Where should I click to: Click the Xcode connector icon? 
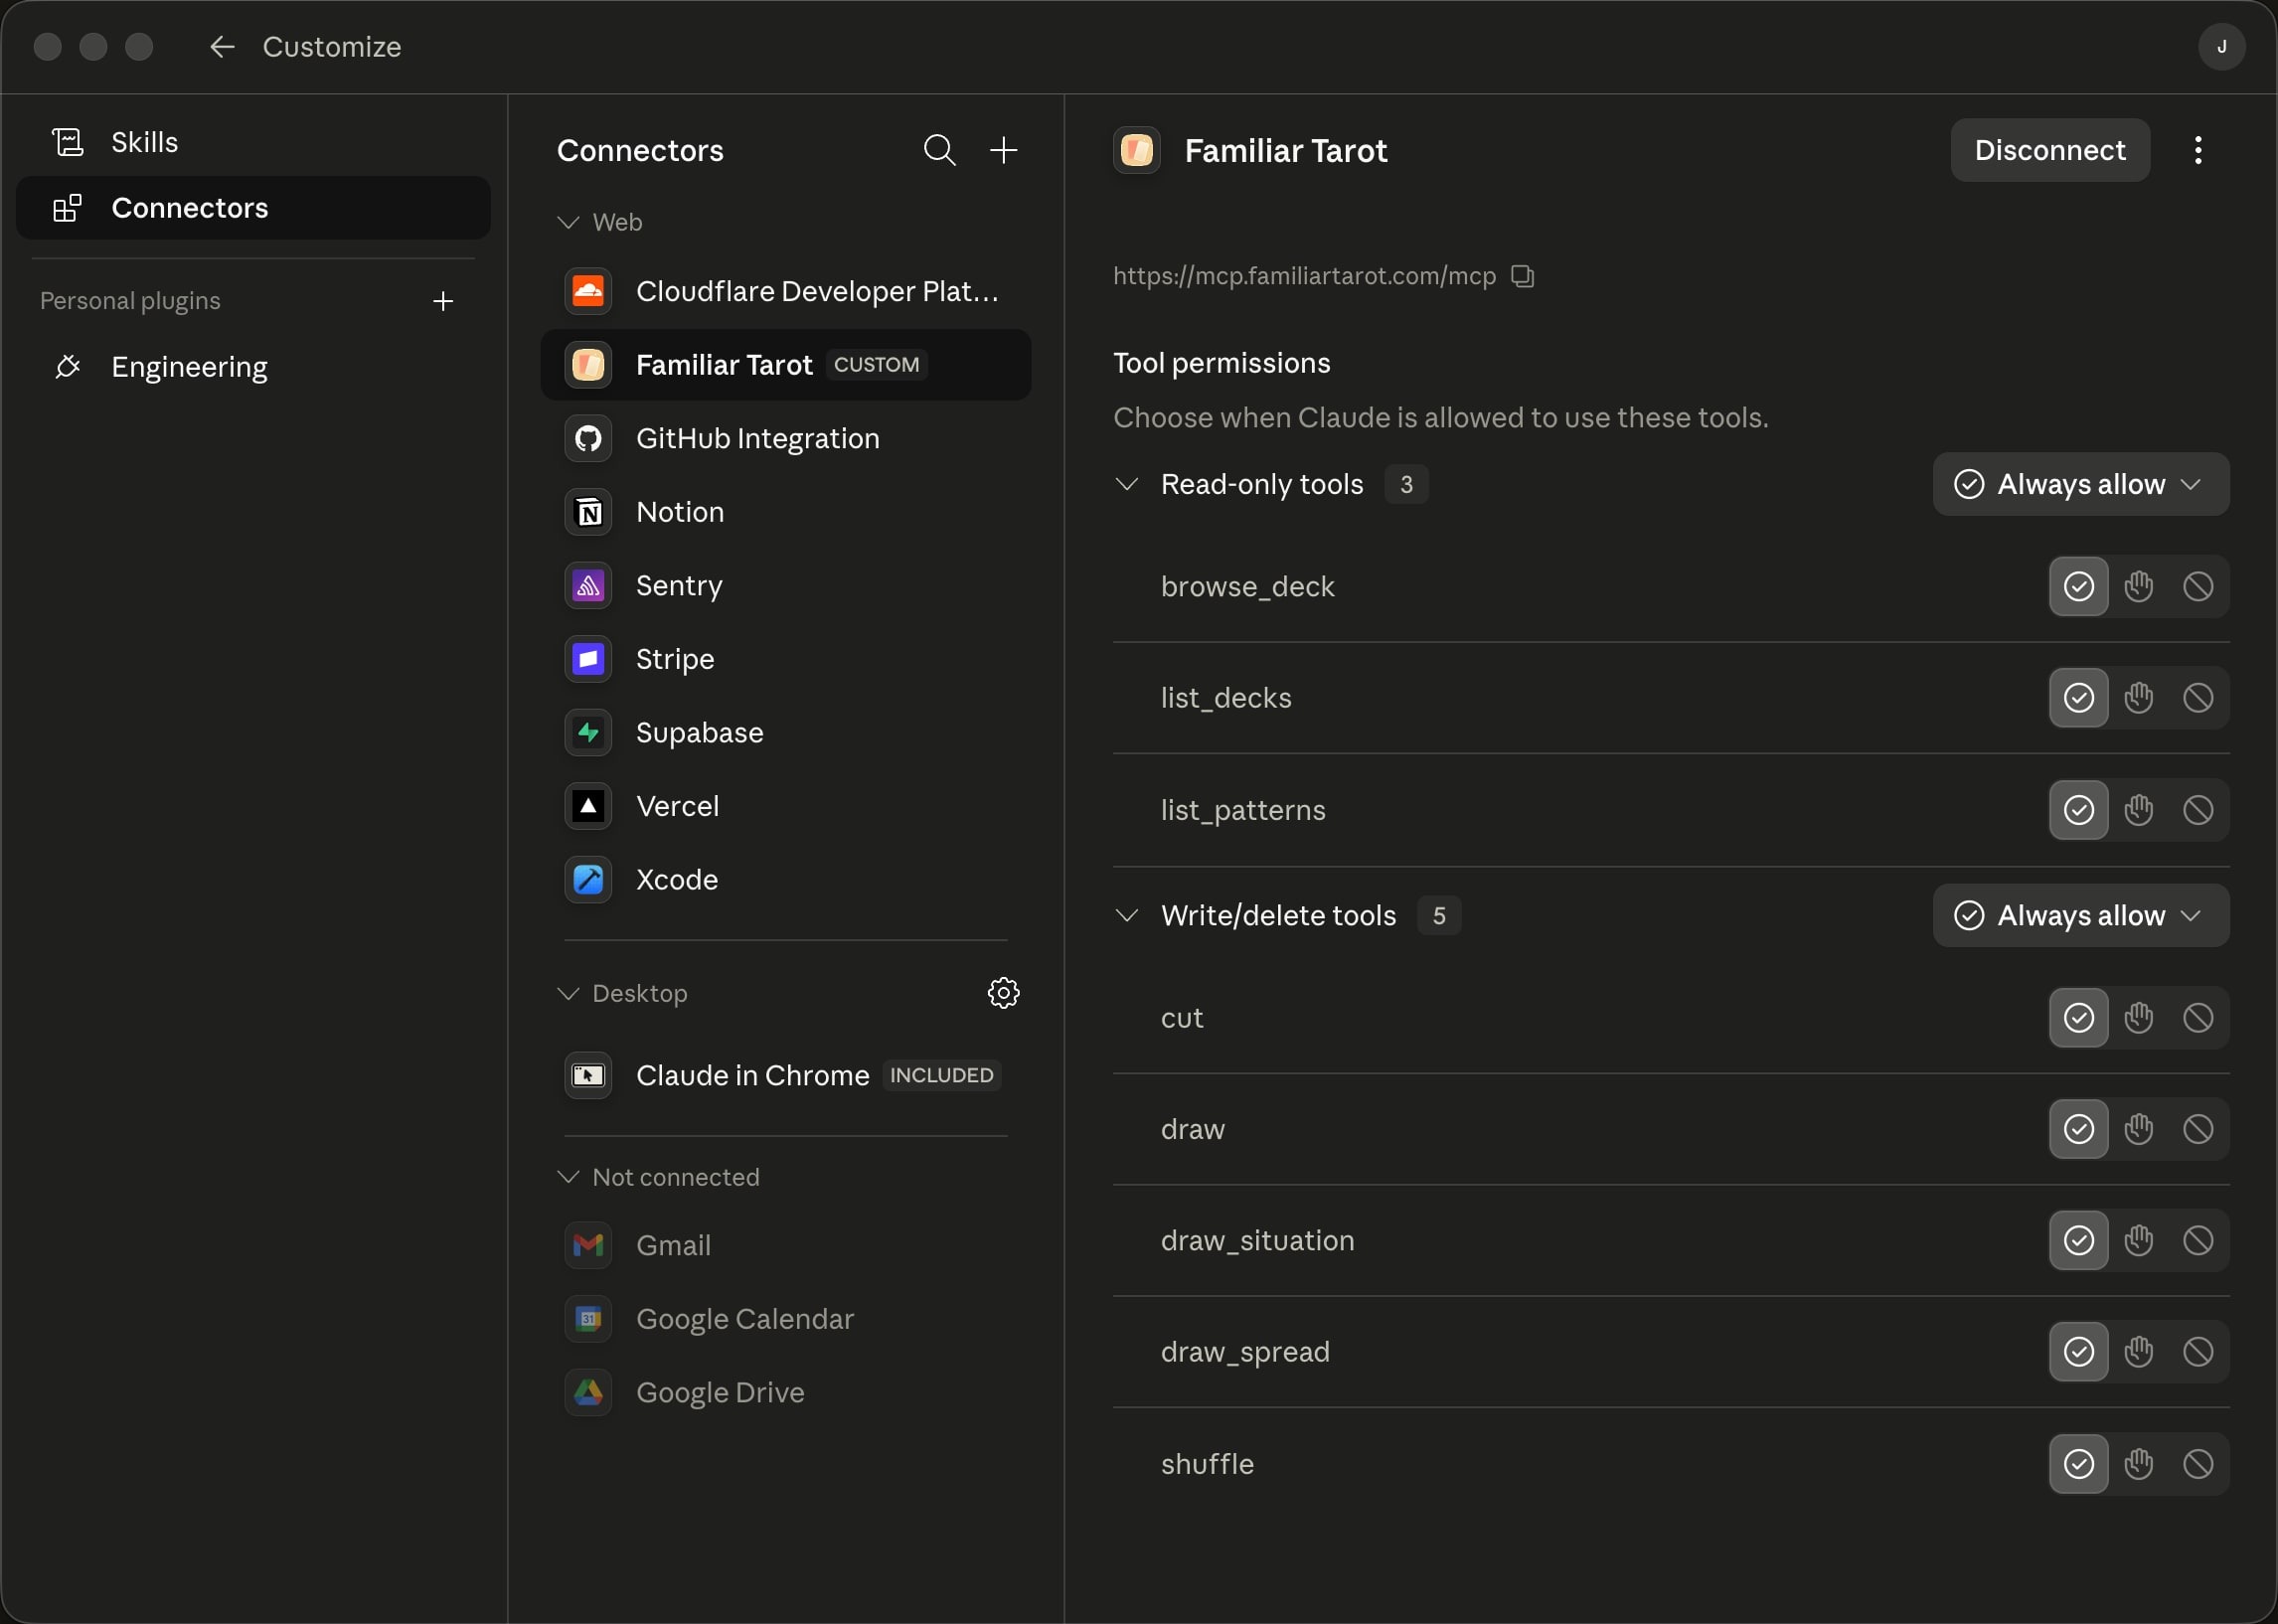[588, 879]
